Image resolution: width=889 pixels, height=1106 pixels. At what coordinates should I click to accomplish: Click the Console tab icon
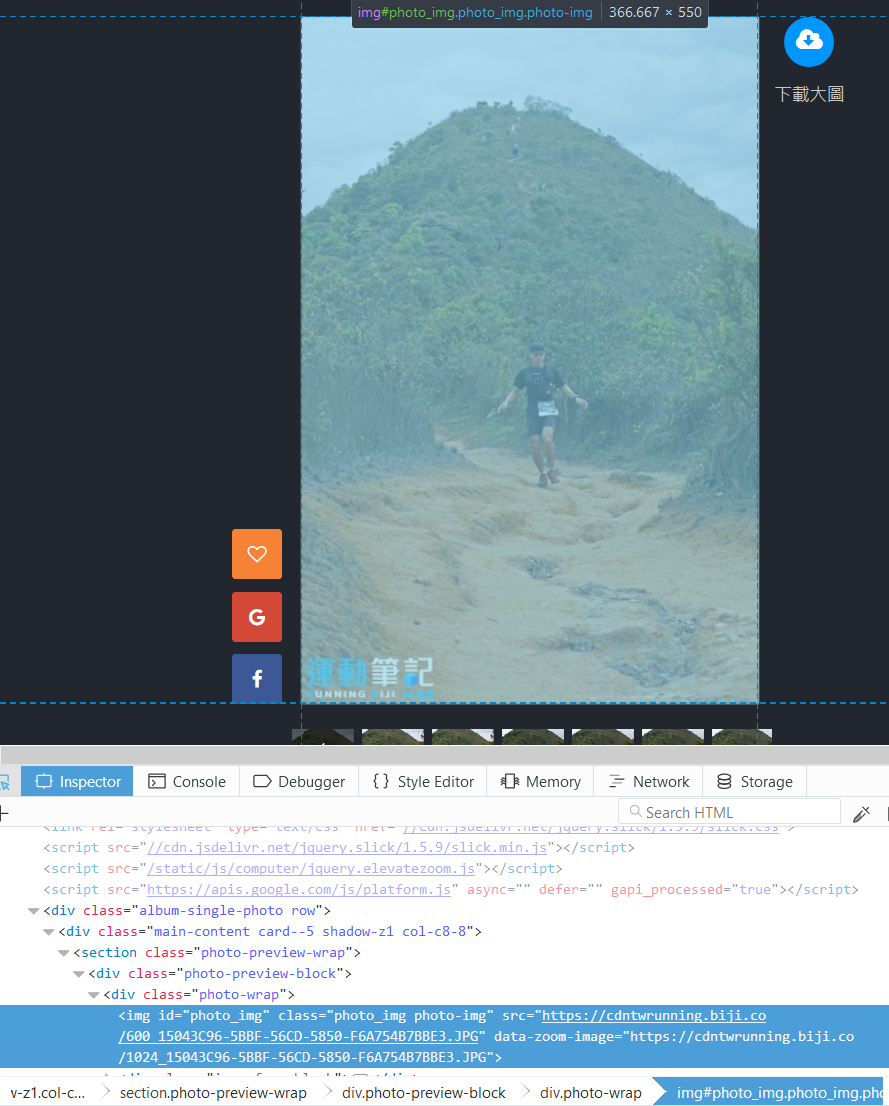(x=157, y=782)
